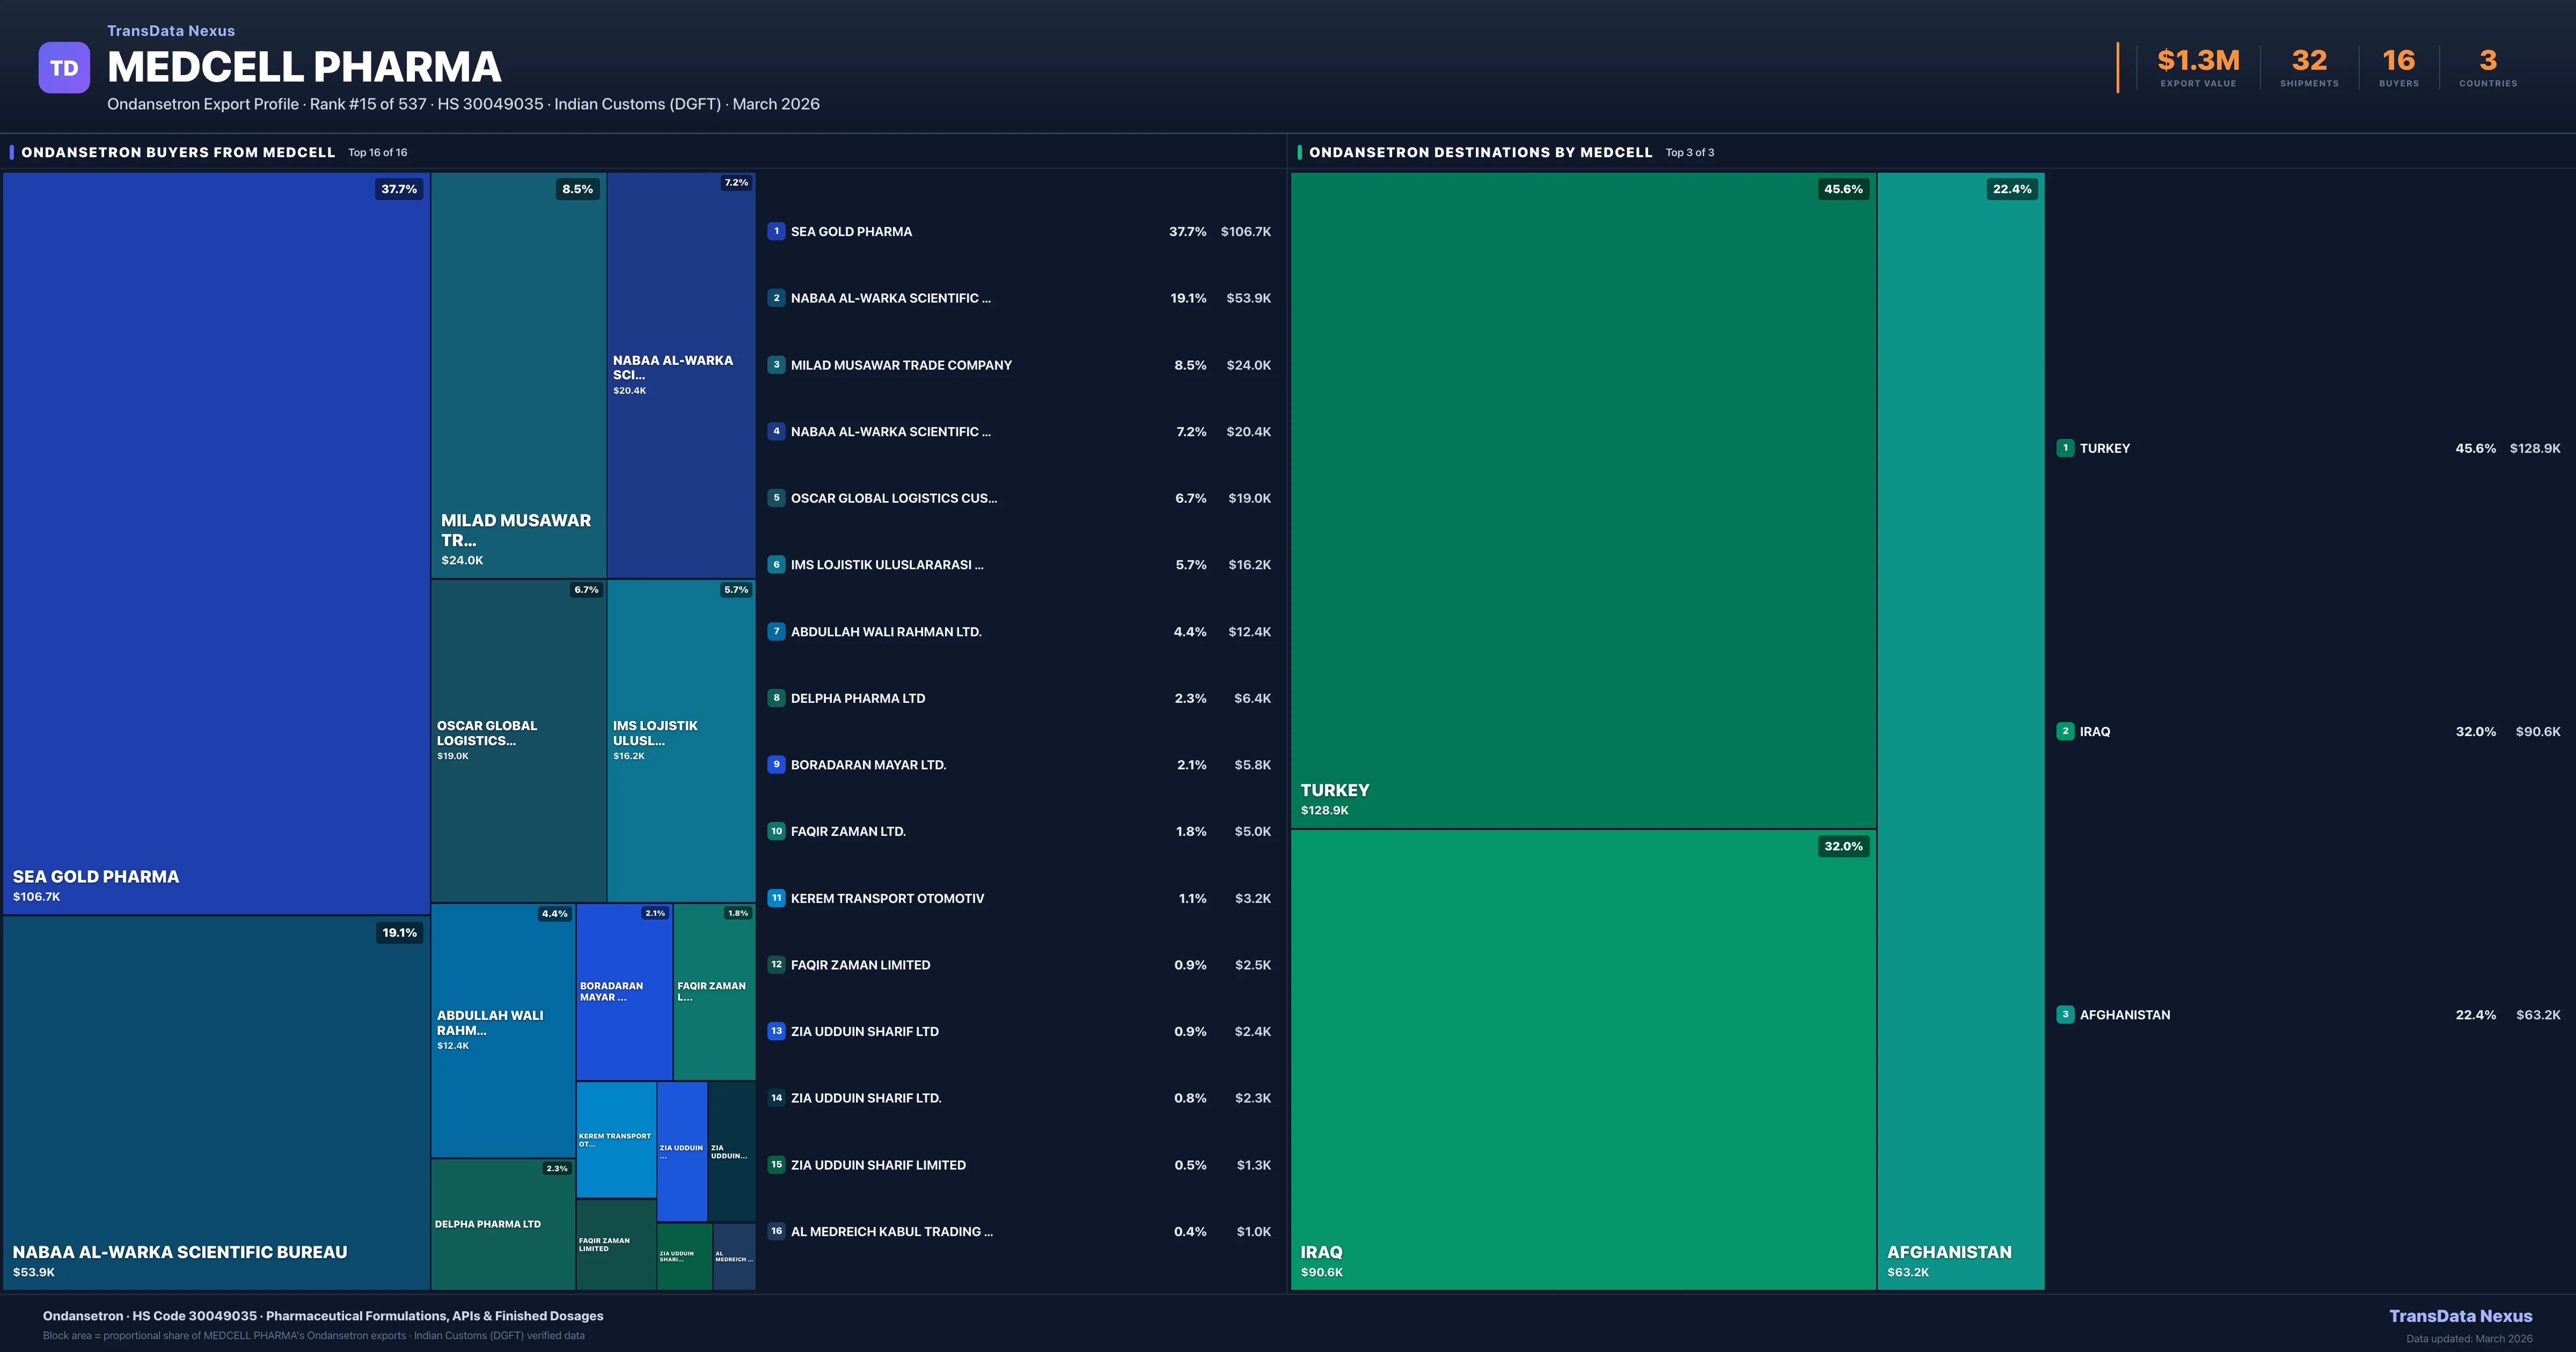Click the Delpha Pharma Ltd tile
Image resolution: width=2576 pixels, height=1352 pixels.
(502, 1224)
